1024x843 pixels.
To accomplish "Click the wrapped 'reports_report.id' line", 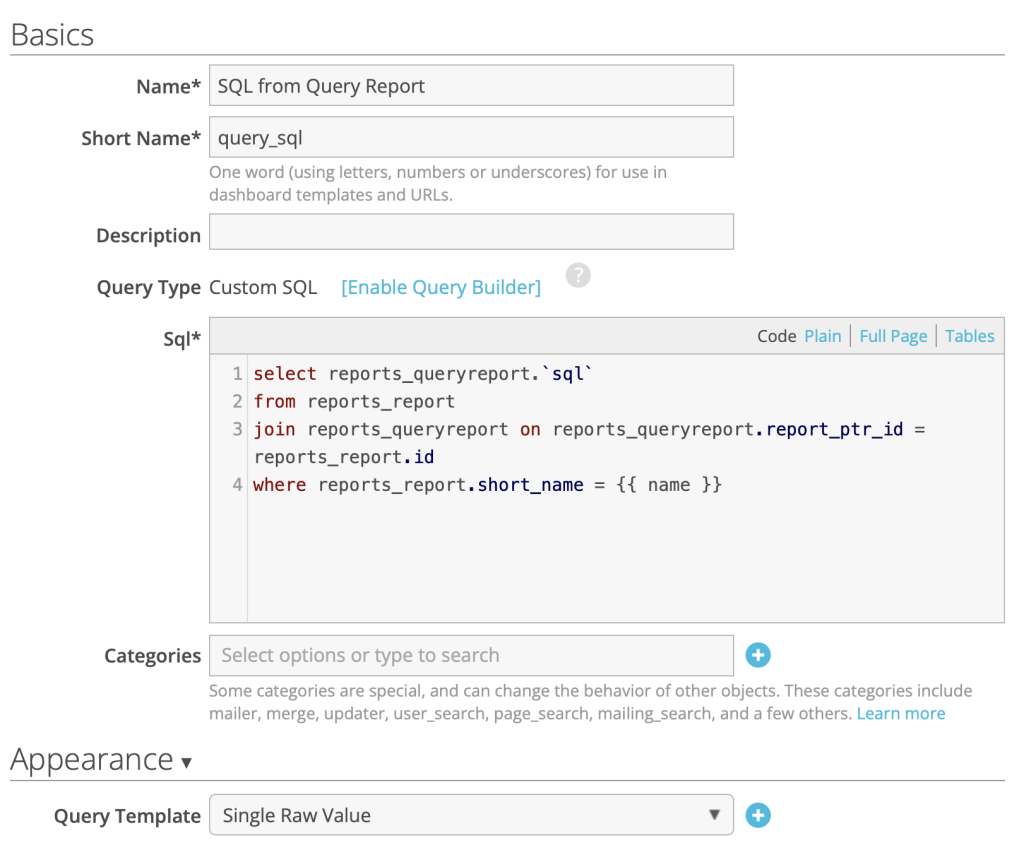I will click(344, 457).
